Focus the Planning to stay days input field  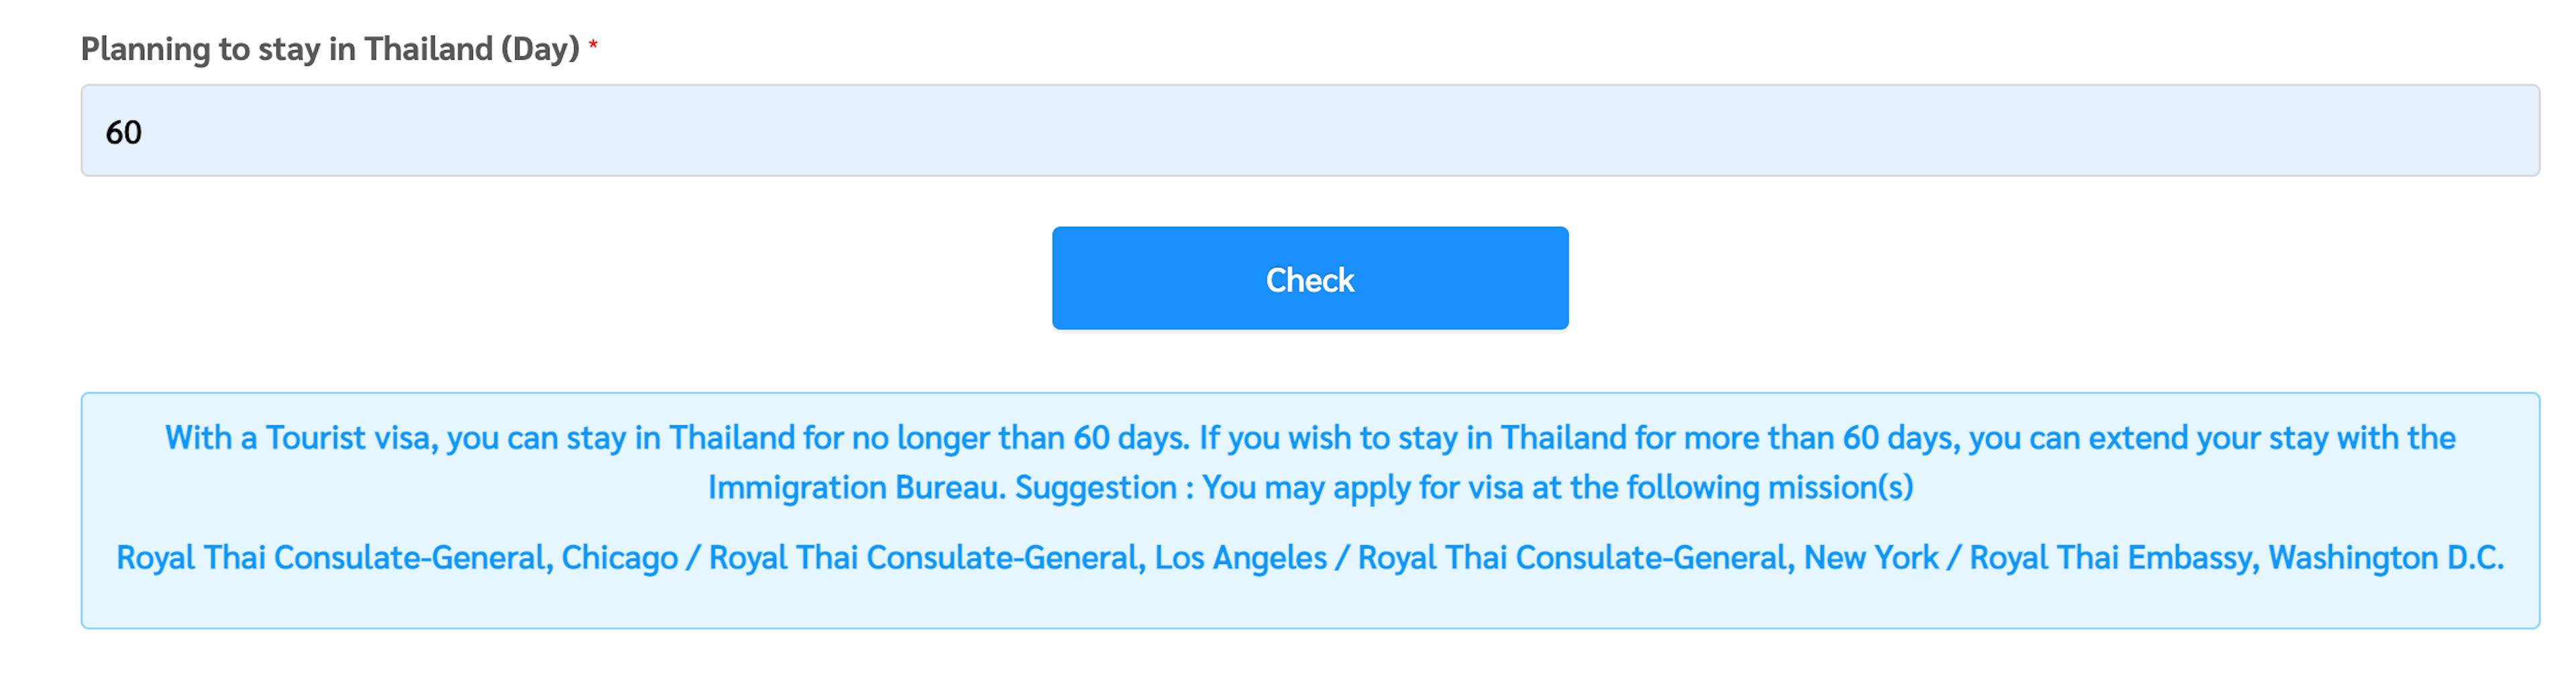click(x=1309, y=131)
